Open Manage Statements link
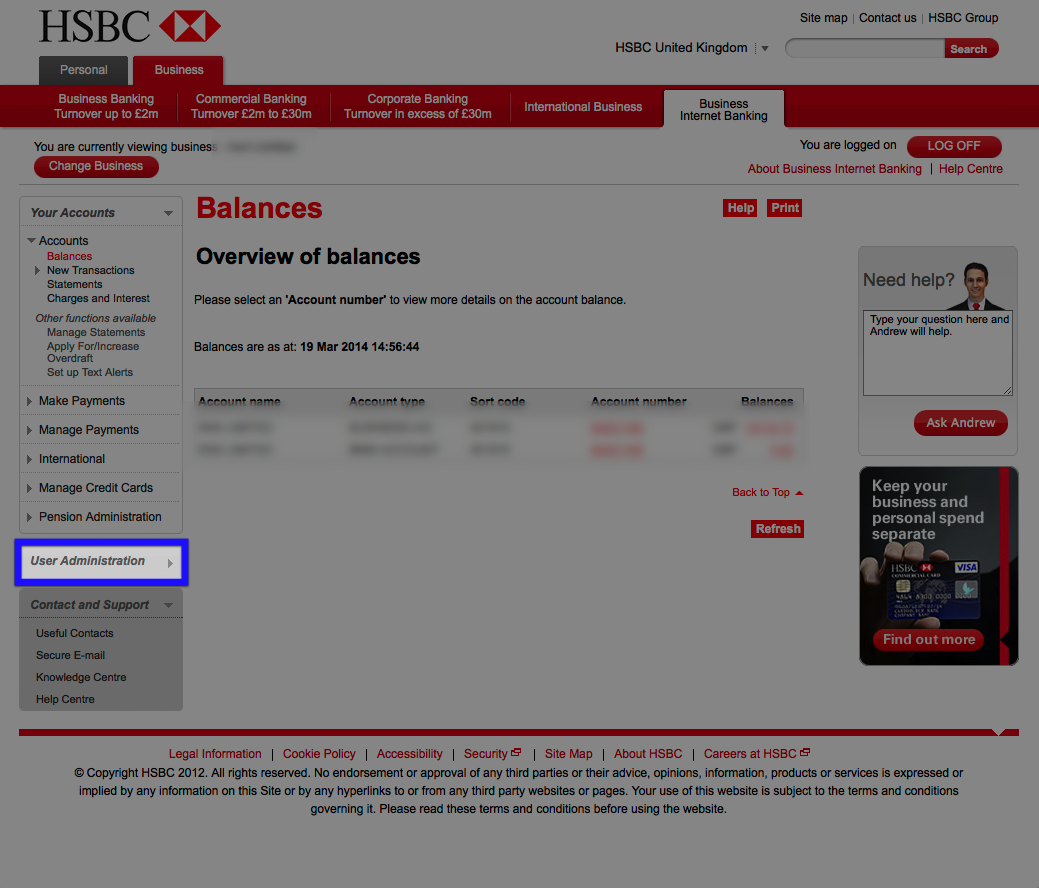 tap(96, 333)
